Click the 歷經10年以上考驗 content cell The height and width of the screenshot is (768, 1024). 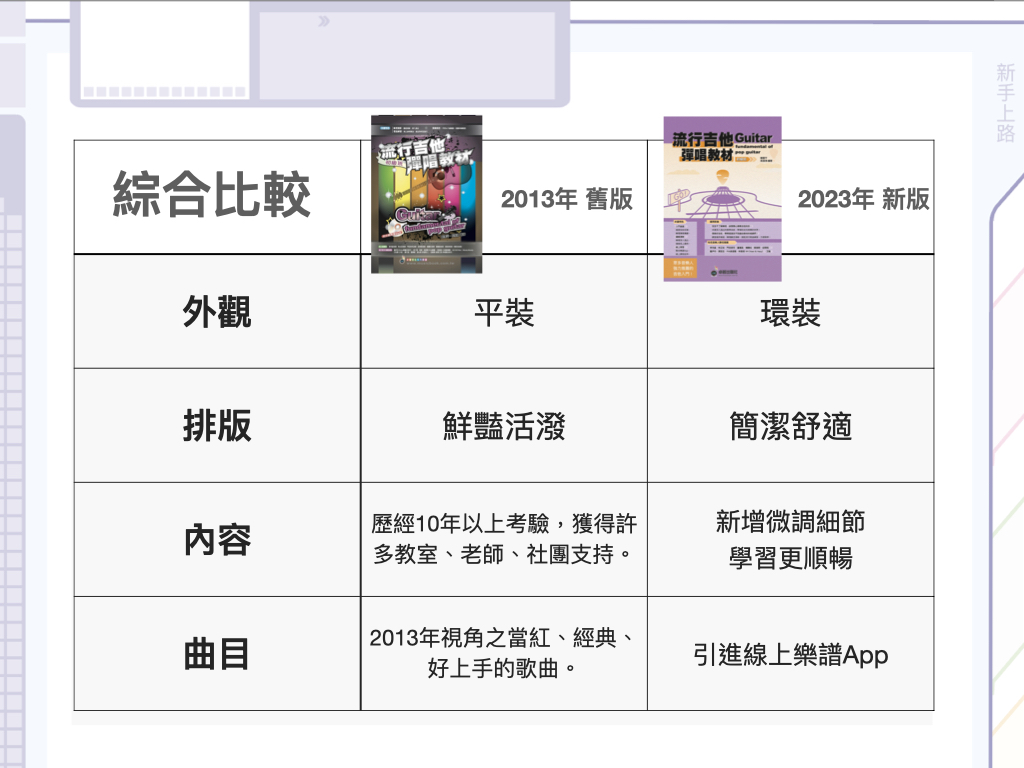point(504,539)
